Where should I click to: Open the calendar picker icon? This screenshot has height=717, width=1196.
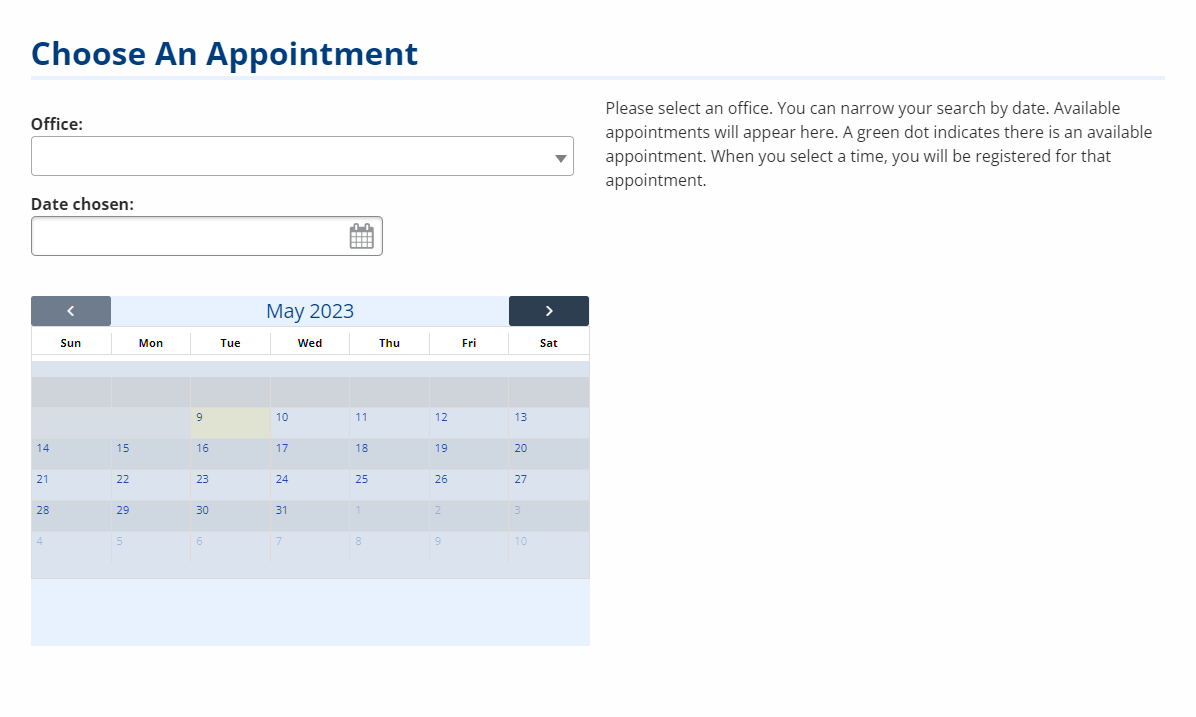pos(362,236)
